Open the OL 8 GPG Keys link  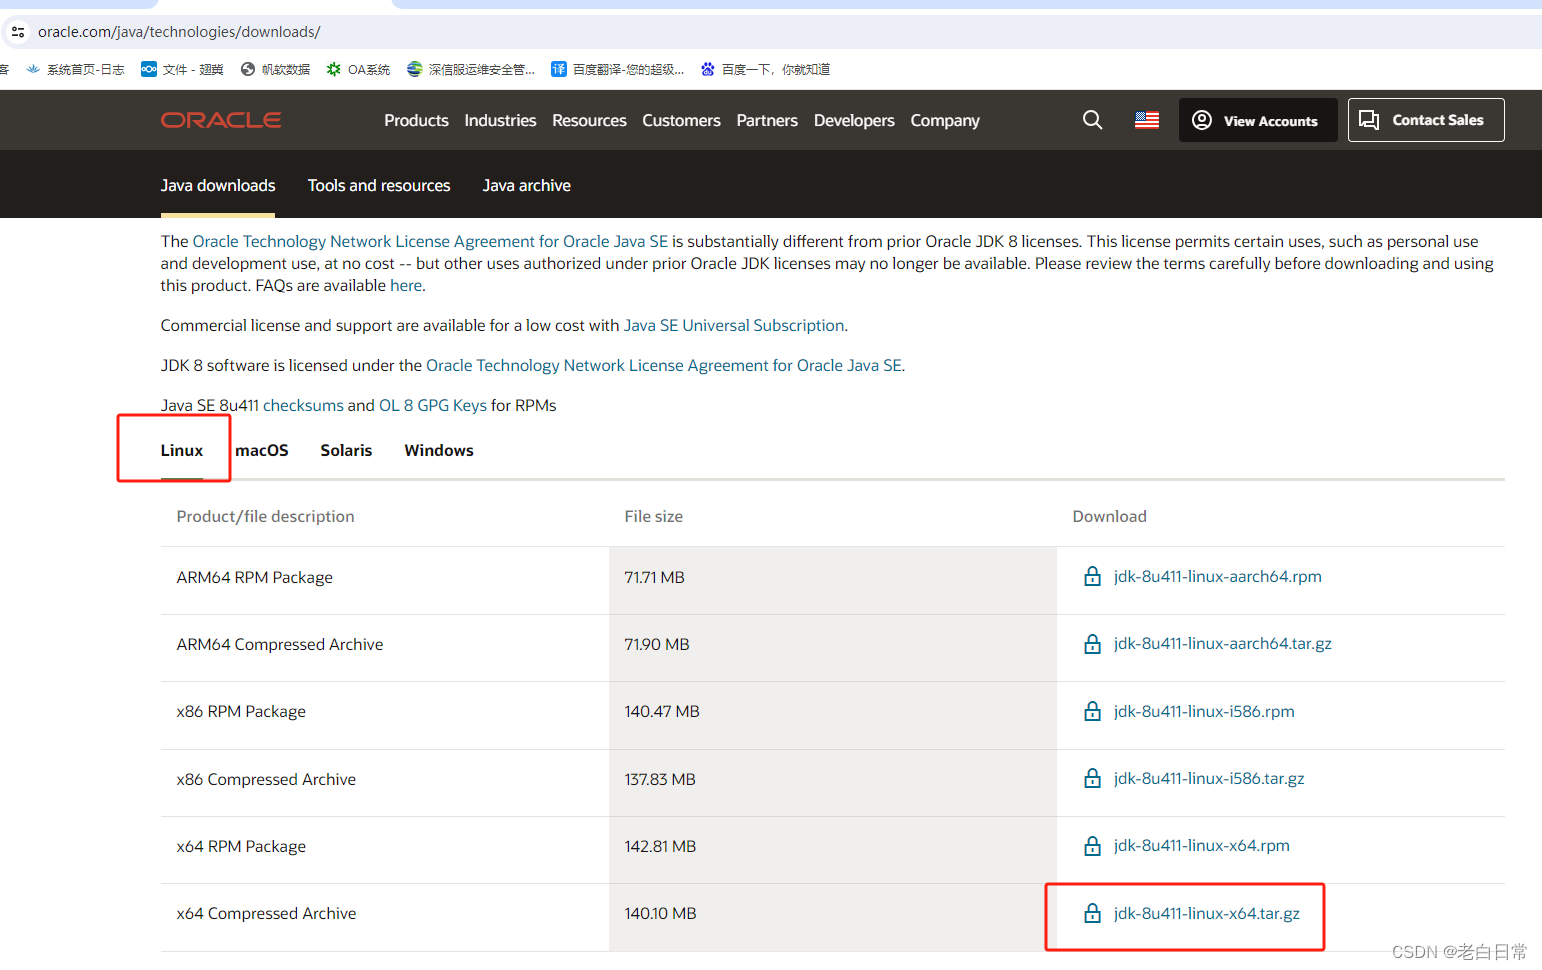pyautogui.click(x=433, y=405)
